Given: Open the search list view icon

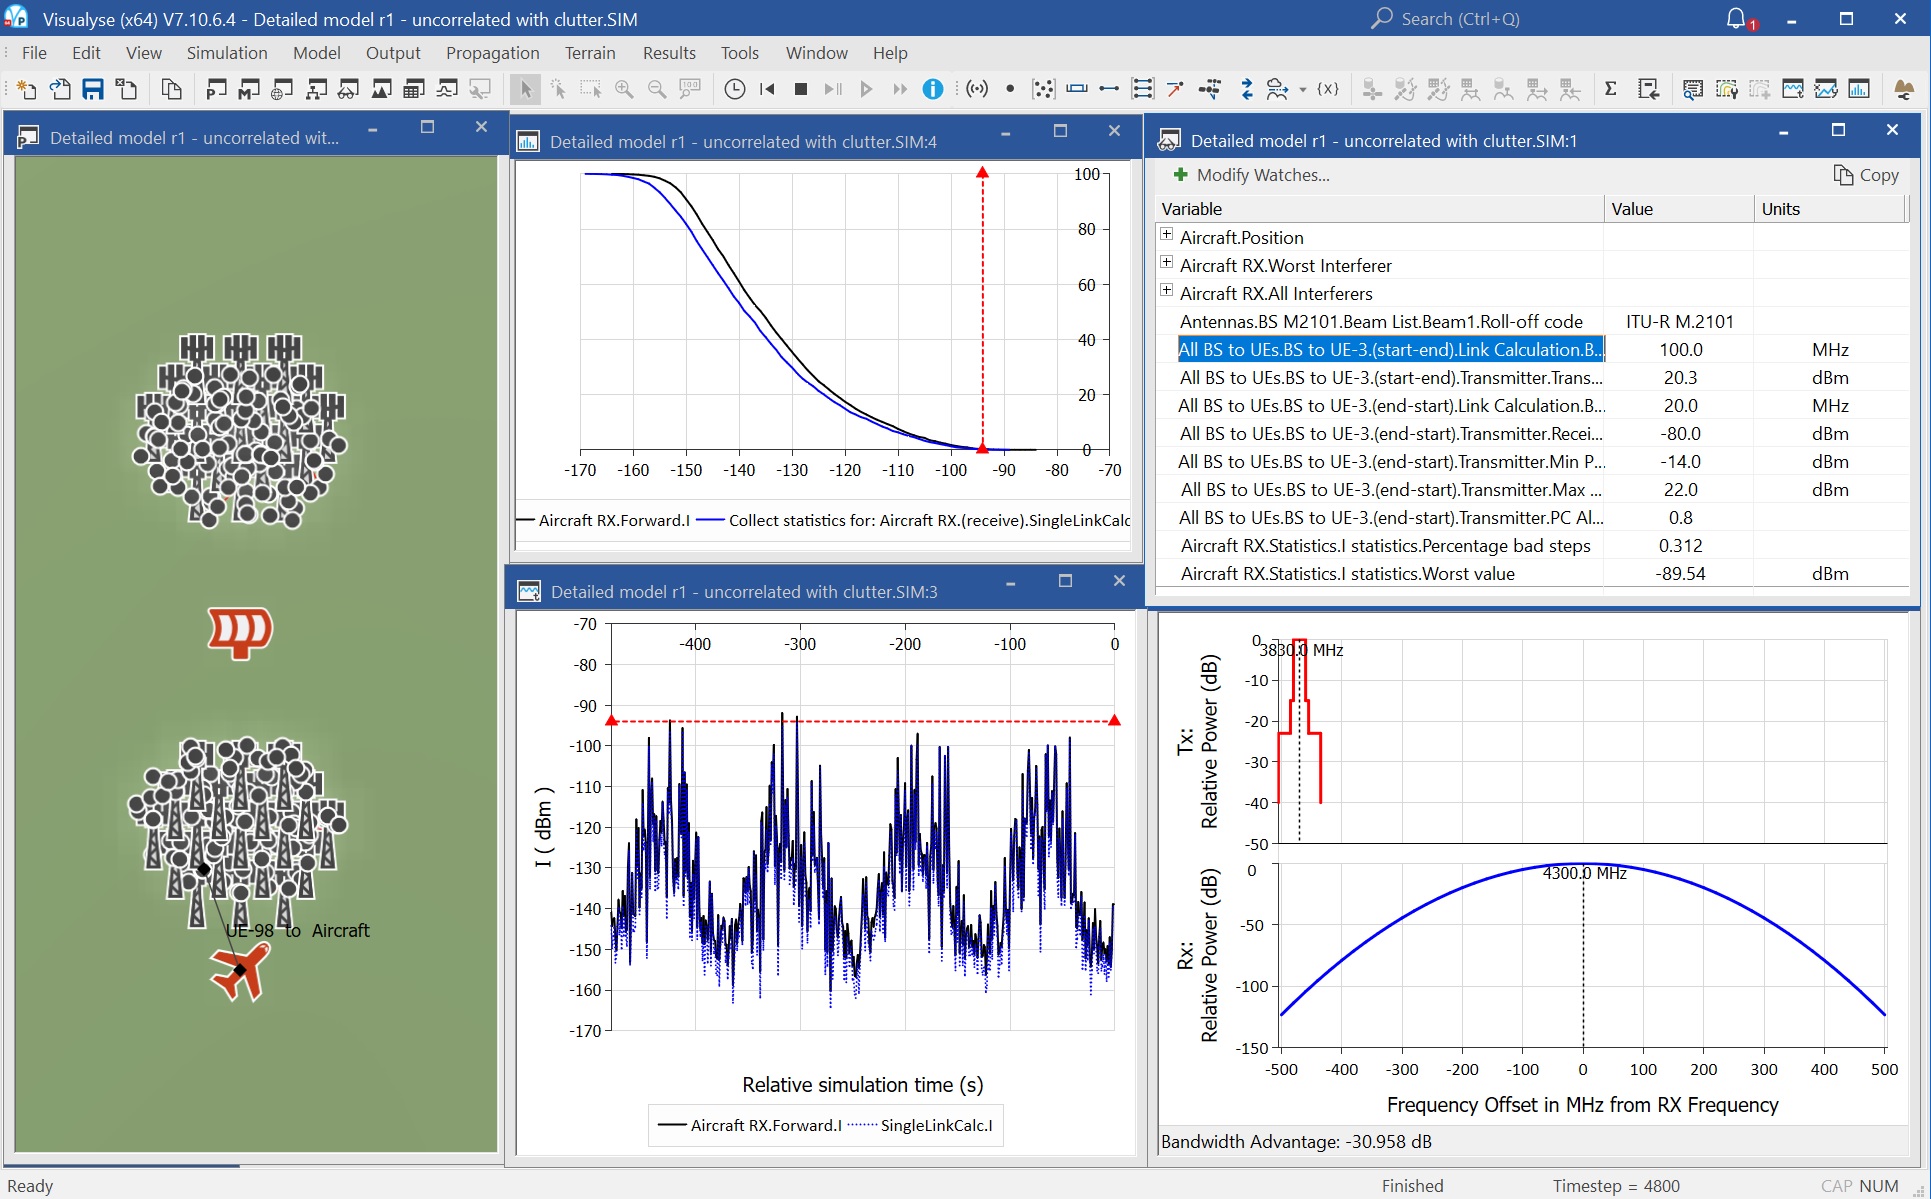Looking at the screenshot, I should 1693,90.
